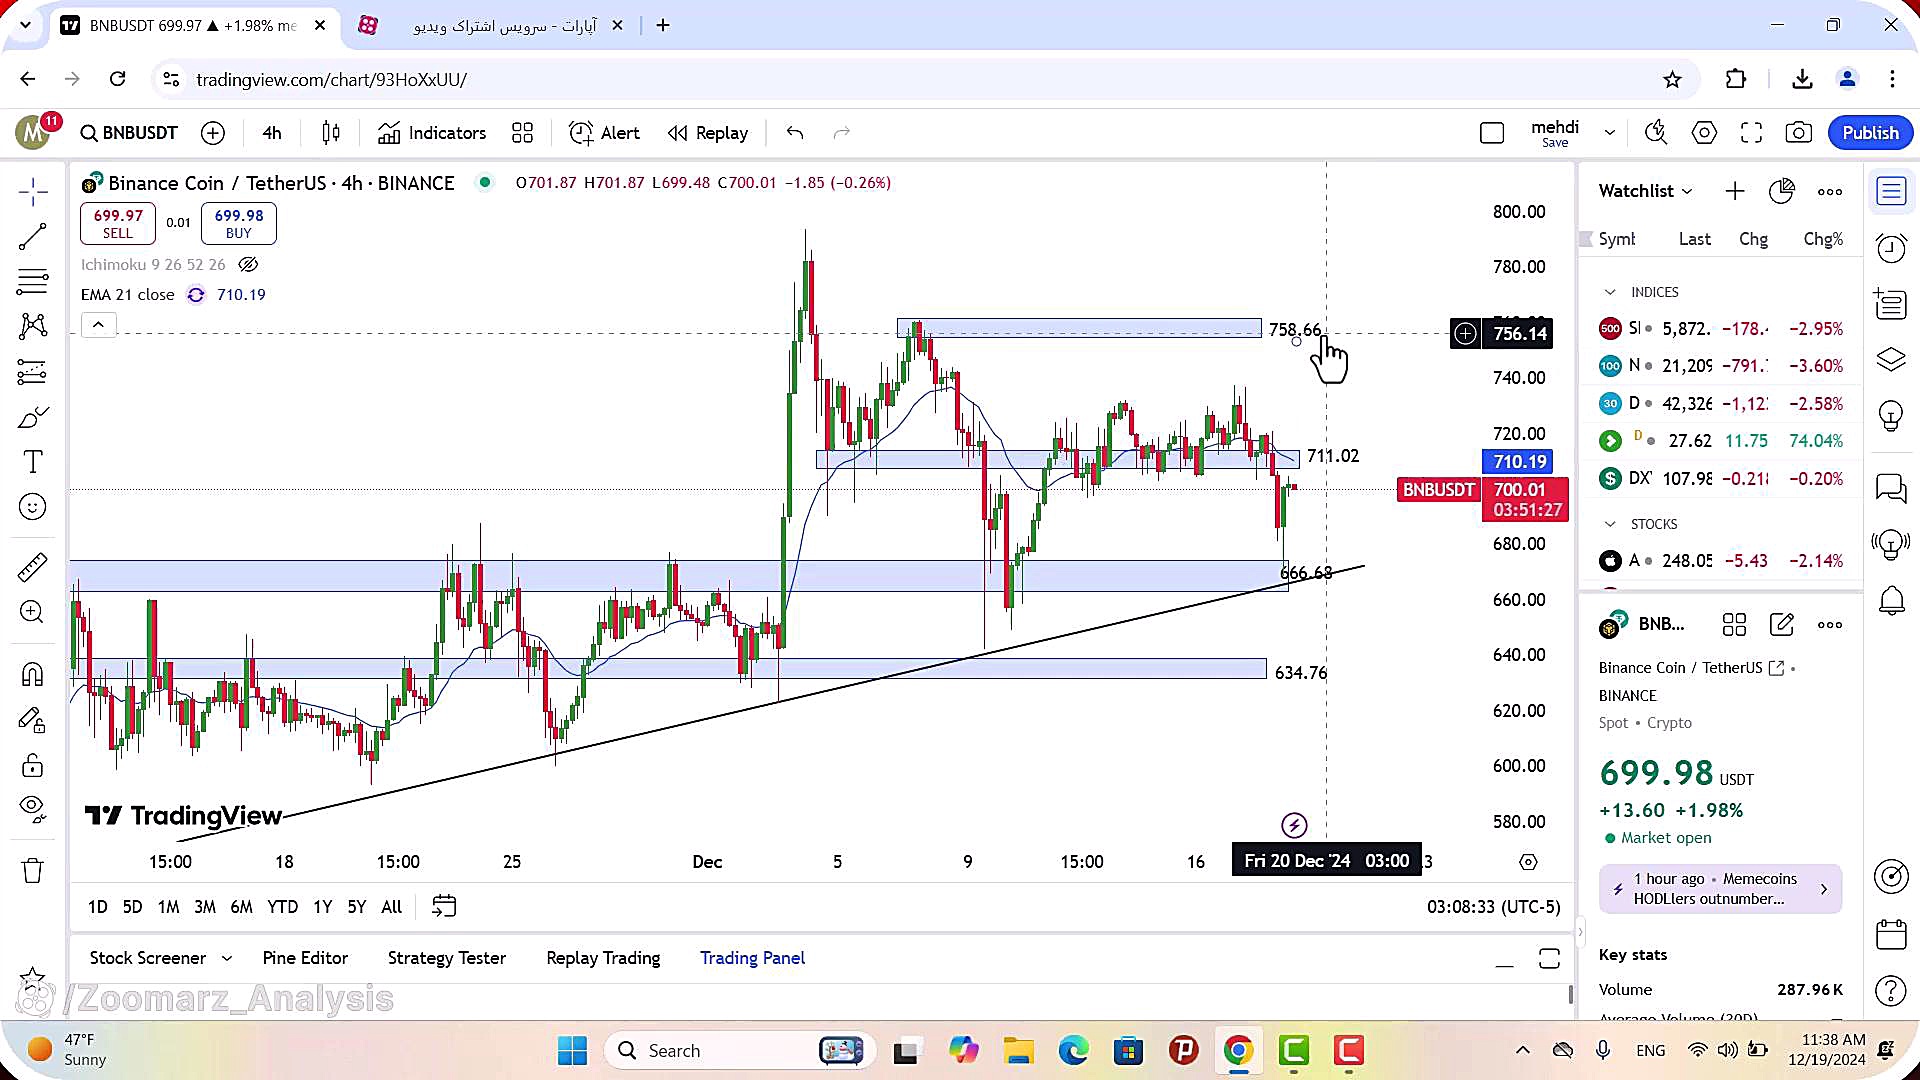1920x1080 pixels.
Task: Toggle stay in drawing mode
Action: (32, 720)
